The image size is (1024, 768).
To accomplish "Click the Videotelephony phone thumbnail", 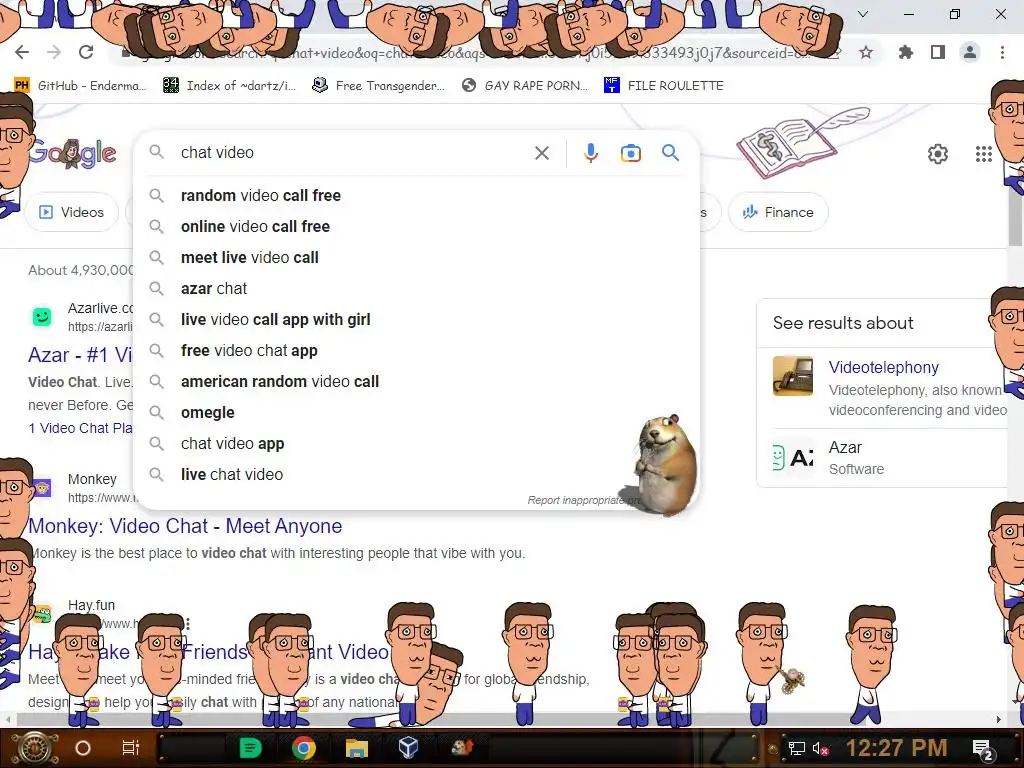I will click(x=793, y=376).
